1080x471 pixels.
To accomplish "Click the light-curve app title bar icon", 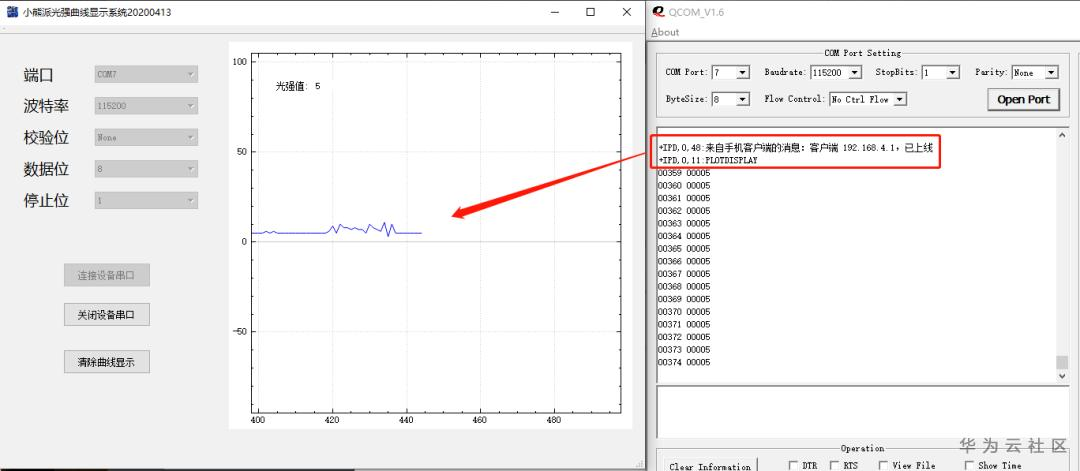I will tap(12, 12).
